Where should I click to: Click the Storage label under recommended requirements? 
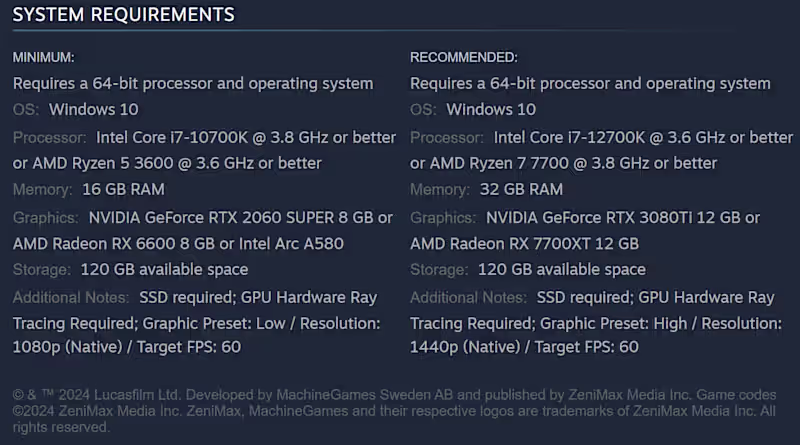(x=439, y=269)
